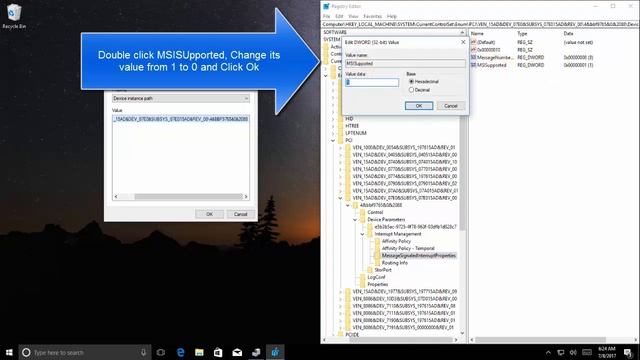The width and height of the screenshot is (640, 360).
Task: Click the Control folder icon in tree
Action: click(362, 212)
